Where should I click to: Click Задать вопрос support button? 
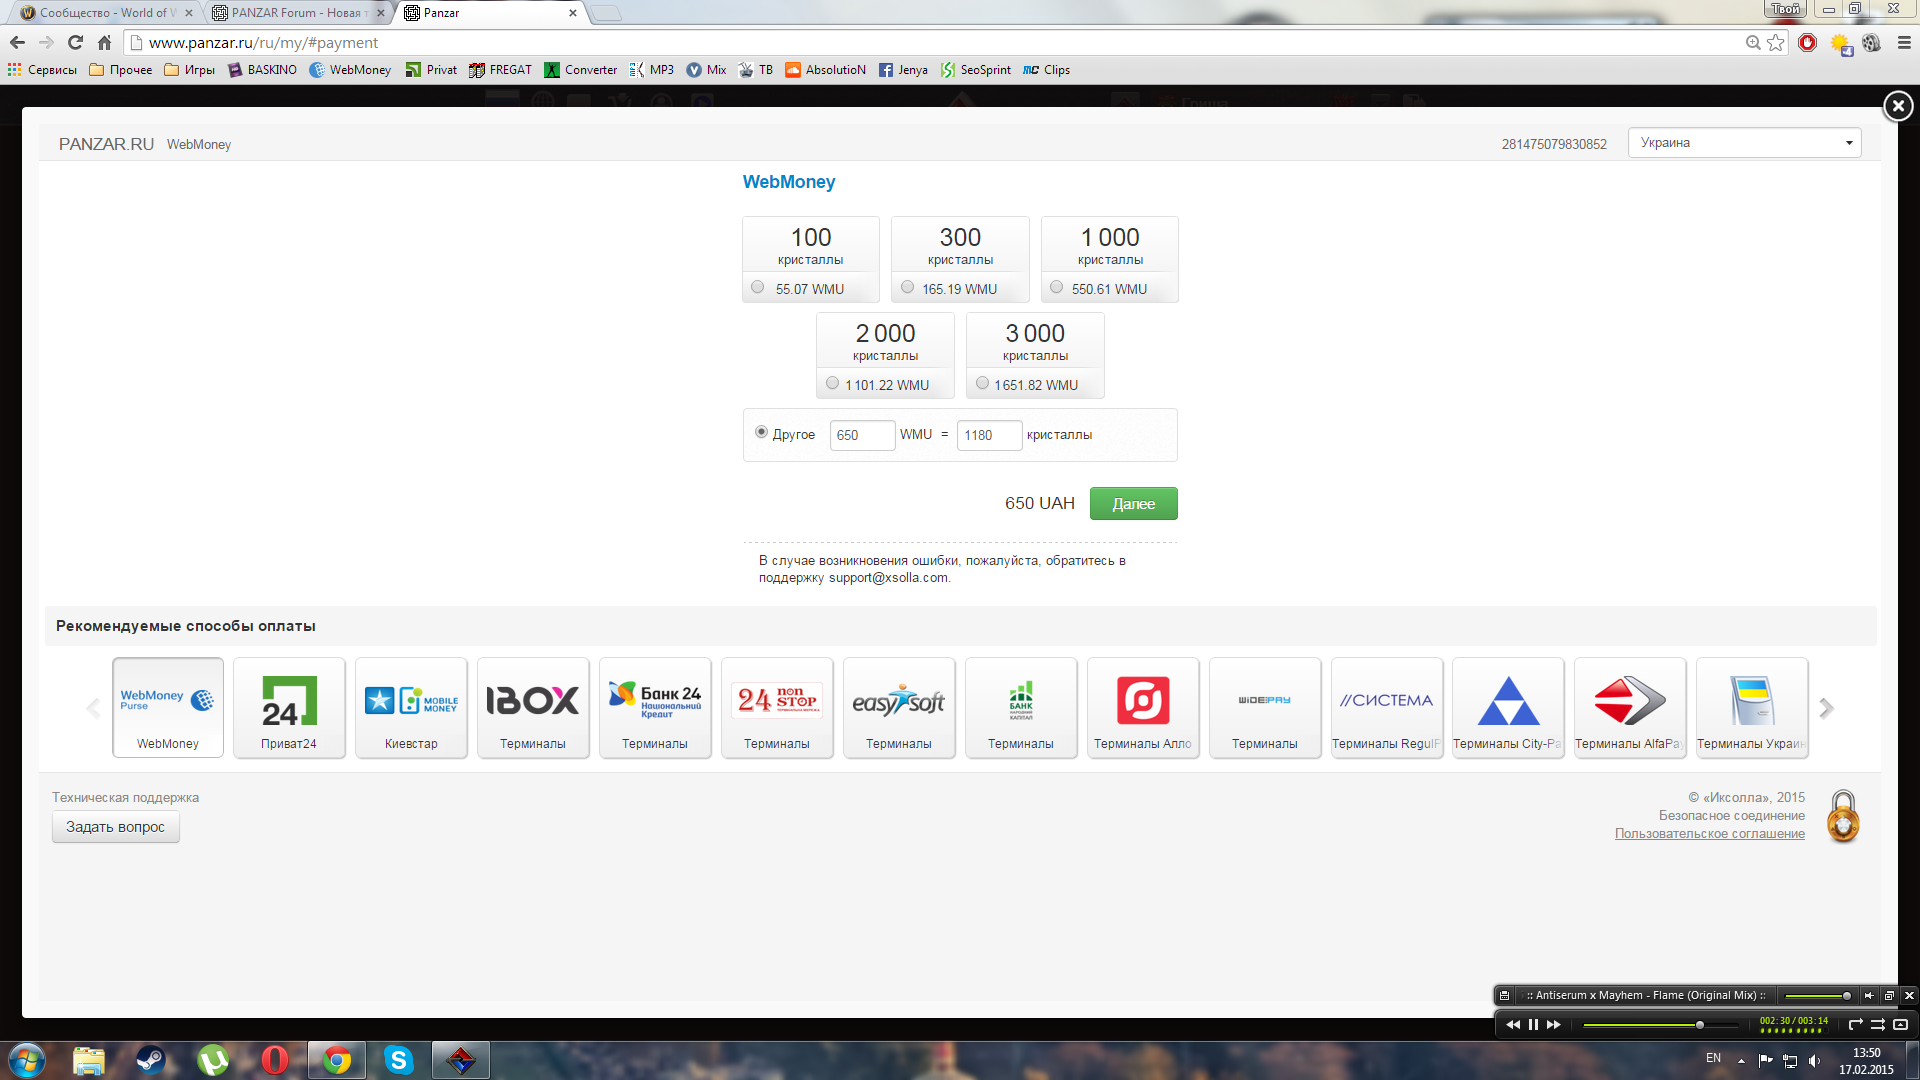coord(116,827)
